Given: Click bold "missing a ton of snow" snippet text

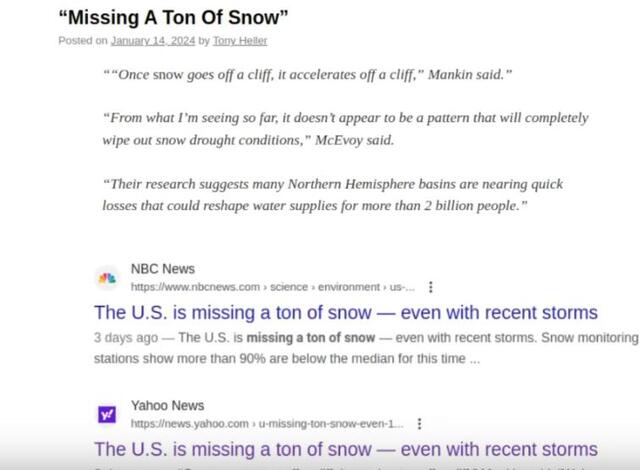Looking at the screenshot, I should tap(311, 338).
